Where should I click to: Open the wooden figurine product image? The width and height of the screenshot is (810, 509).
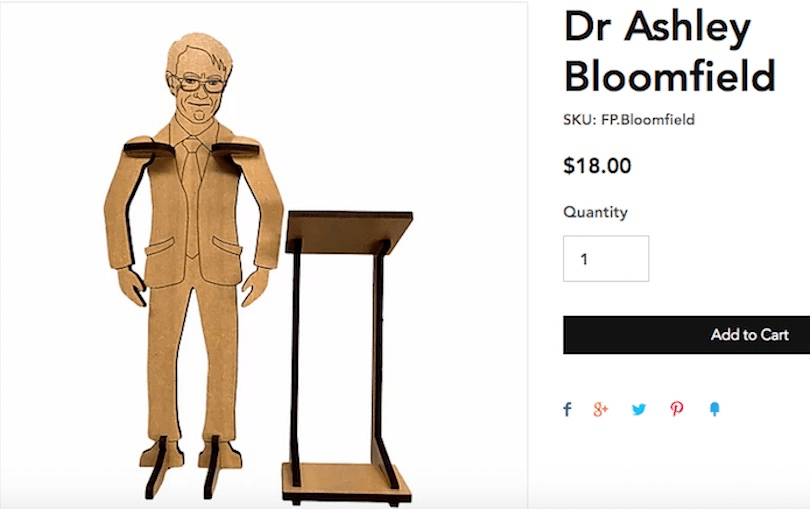(263, 255)
